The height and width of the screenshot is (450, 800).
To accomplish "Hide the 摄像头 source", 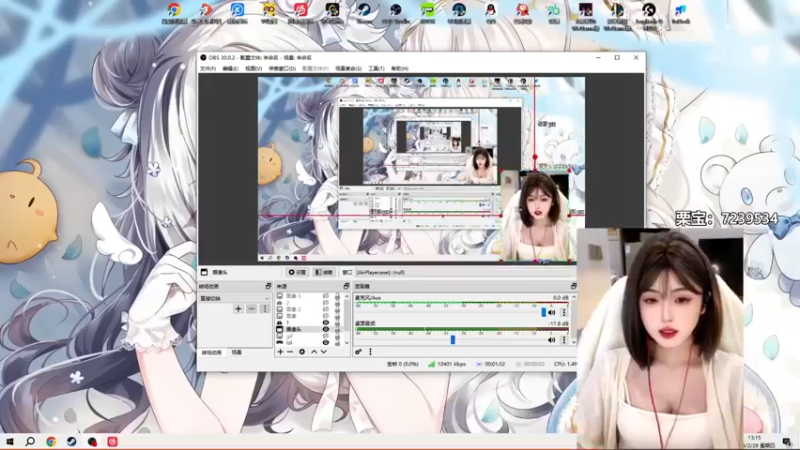I will click(326, 329).
